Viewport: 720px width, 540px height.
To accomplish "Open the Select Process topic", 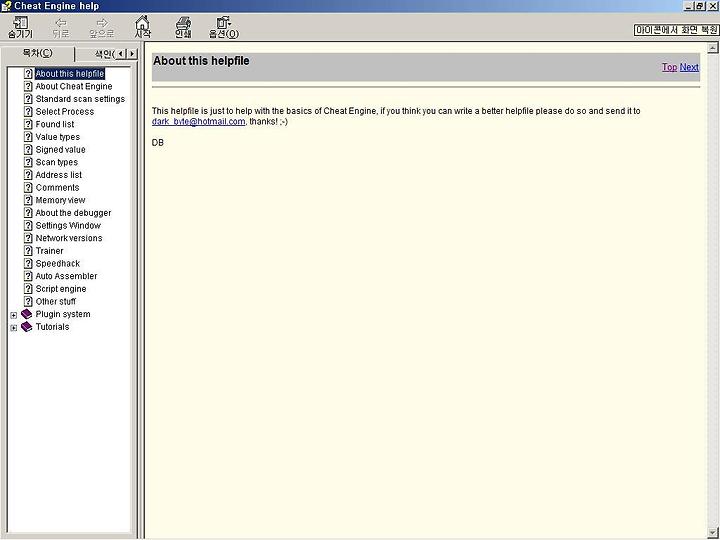I will (65, 112).
